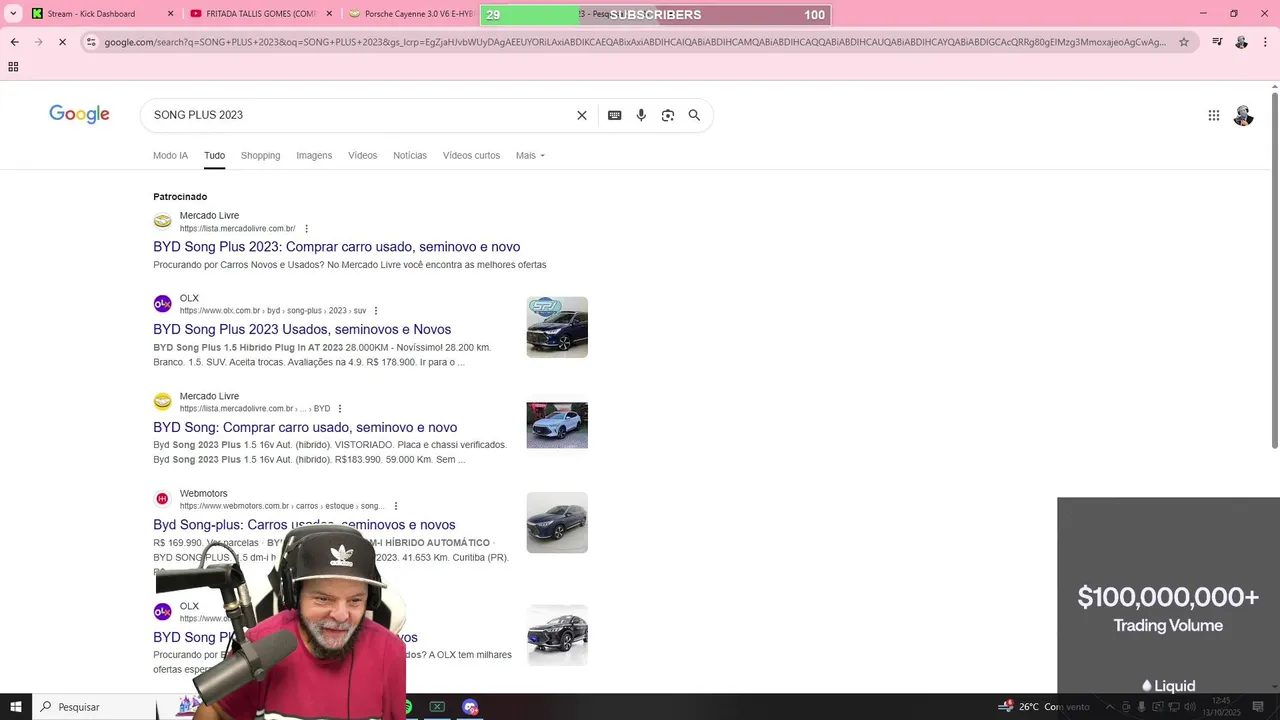Open the on-screen keyboard input tool

614,115
